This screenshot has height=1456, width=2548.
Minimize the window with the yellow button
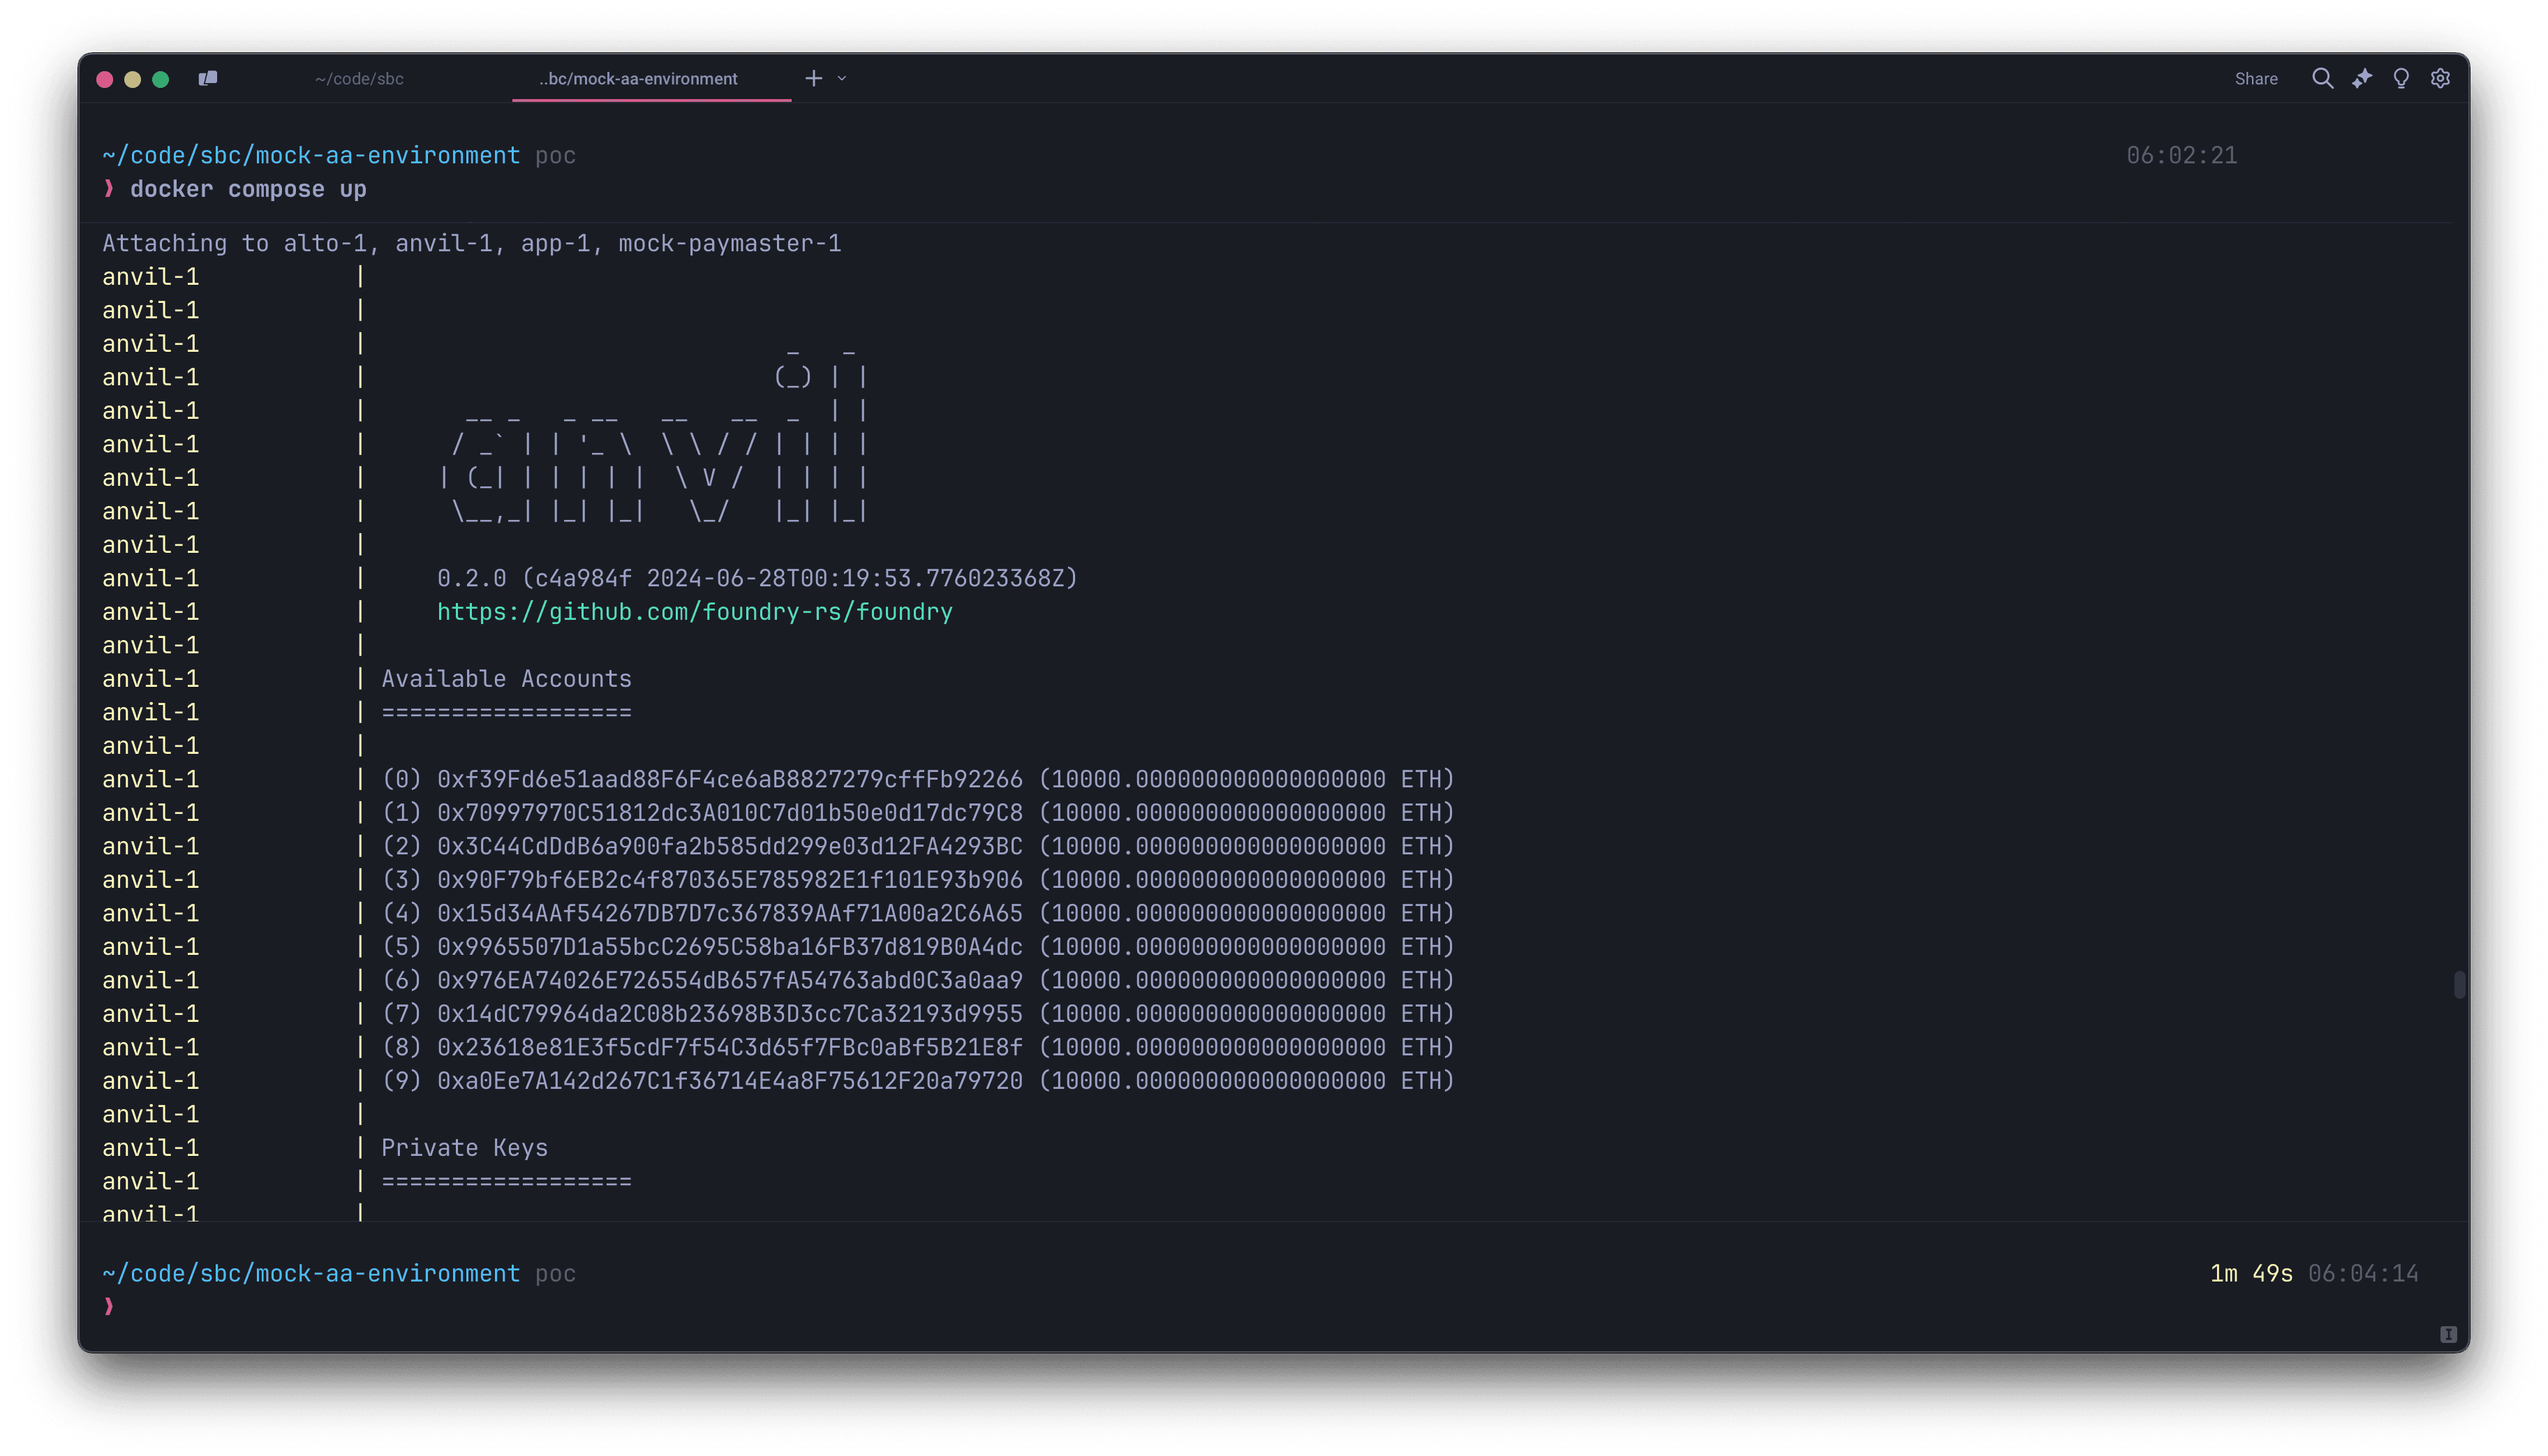(x=132, y=79)
